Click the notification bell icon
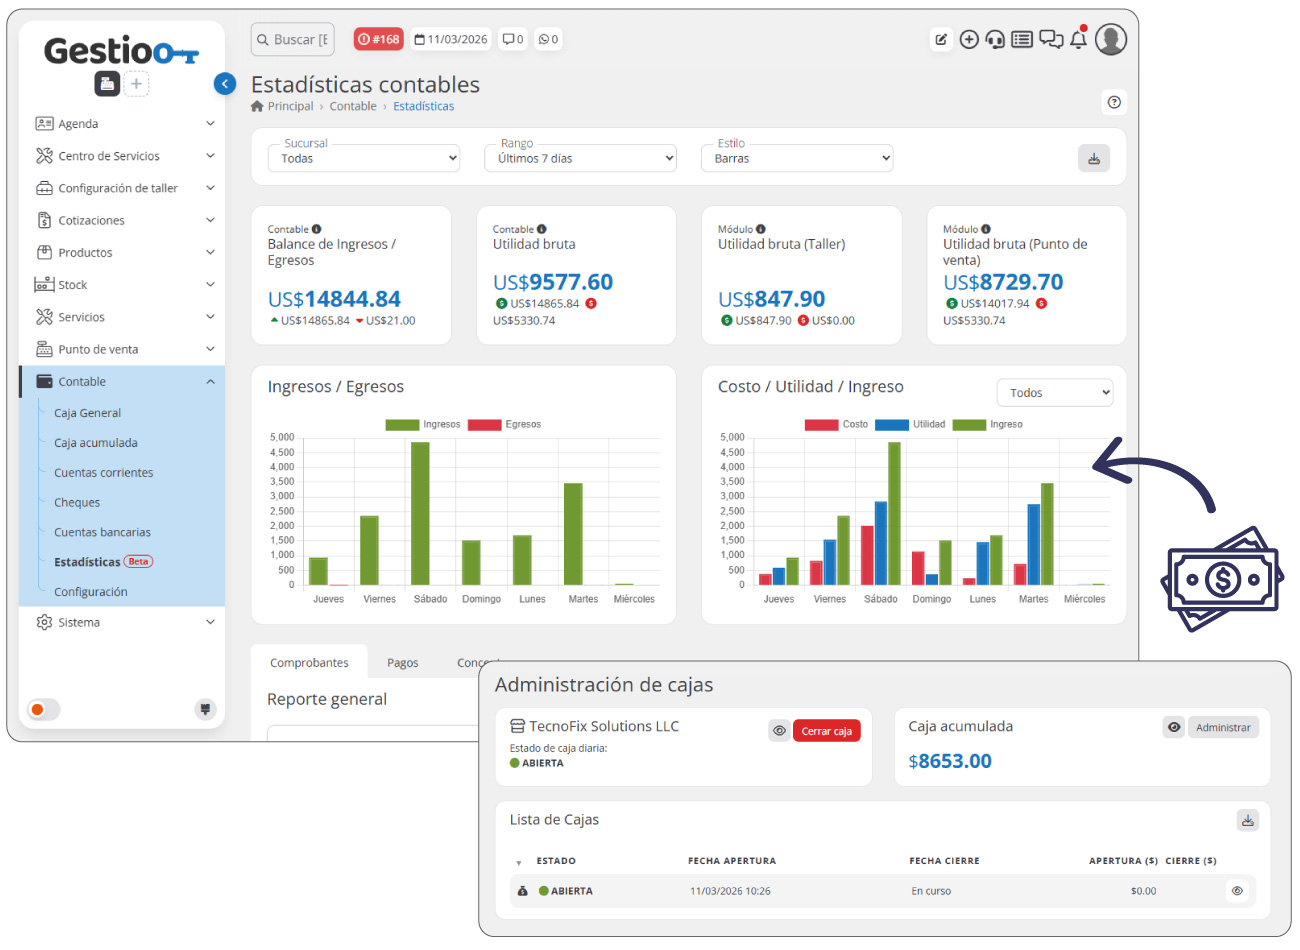The height and width of the screenshot is (950, 1300). [x=1078, y=39]
